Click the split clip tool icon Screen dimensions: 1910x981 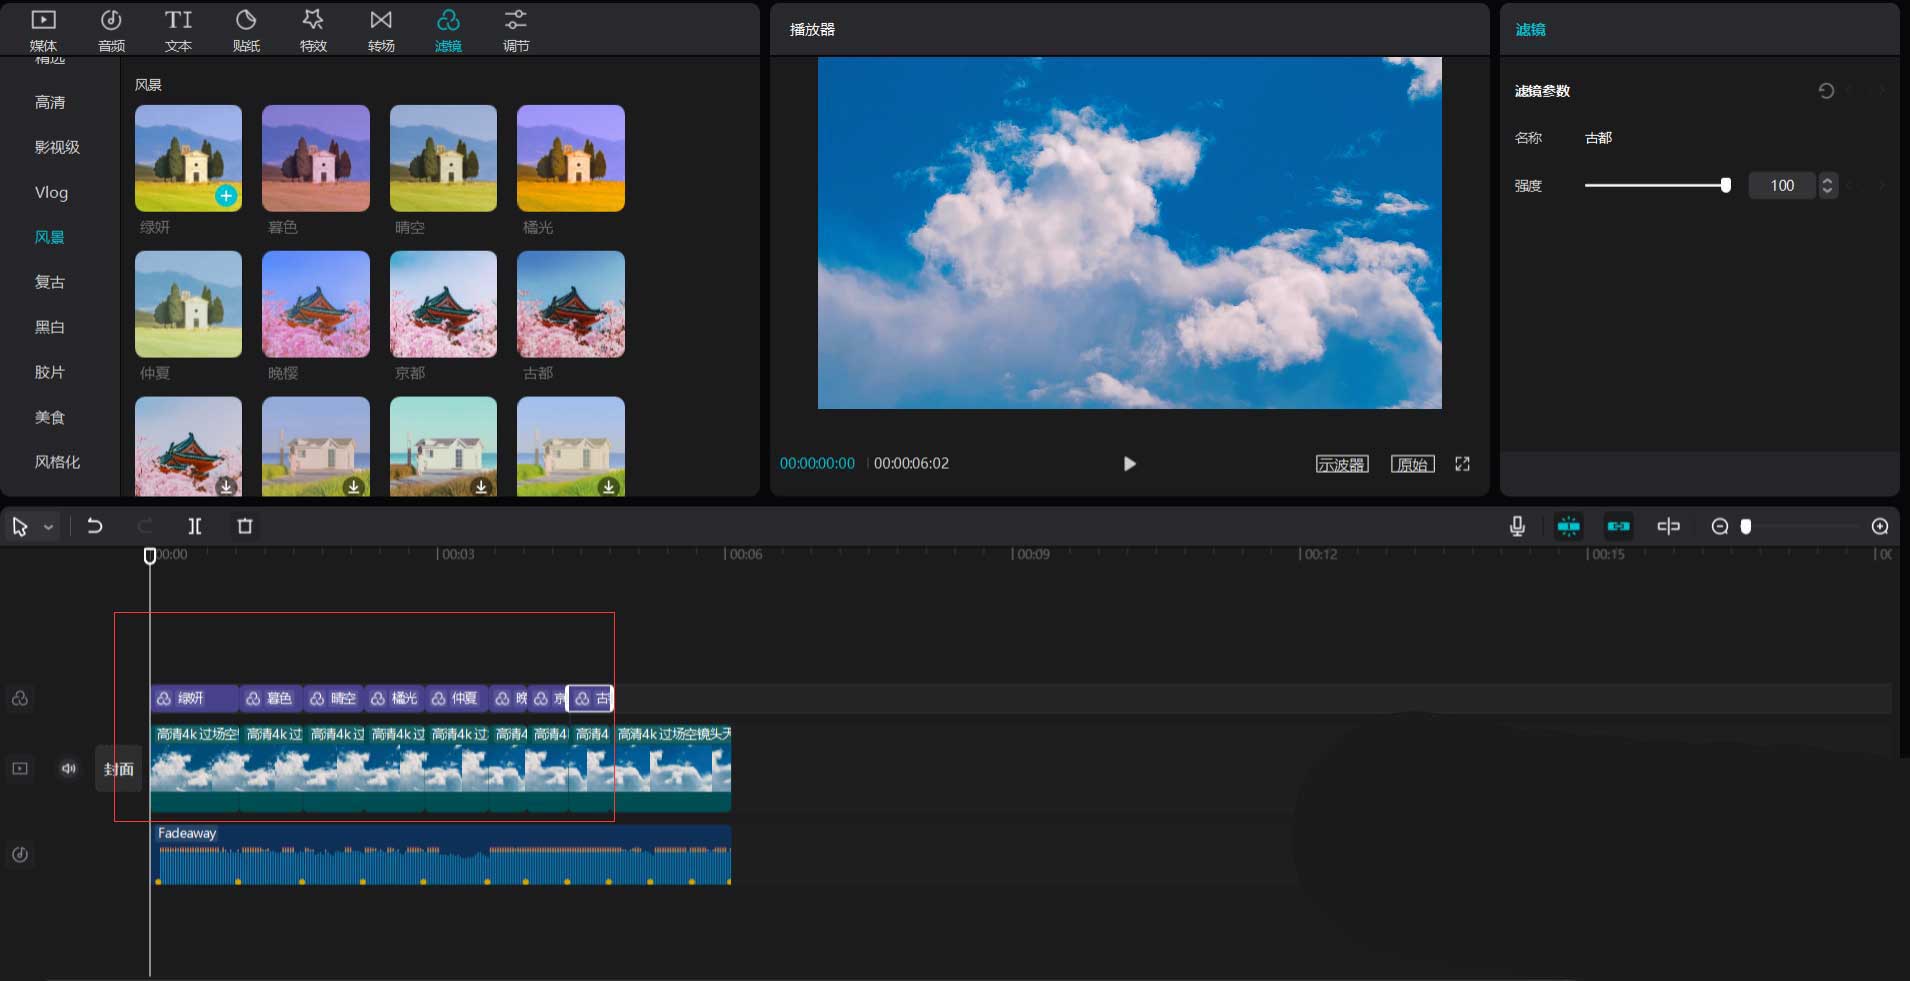click(195, 526)
